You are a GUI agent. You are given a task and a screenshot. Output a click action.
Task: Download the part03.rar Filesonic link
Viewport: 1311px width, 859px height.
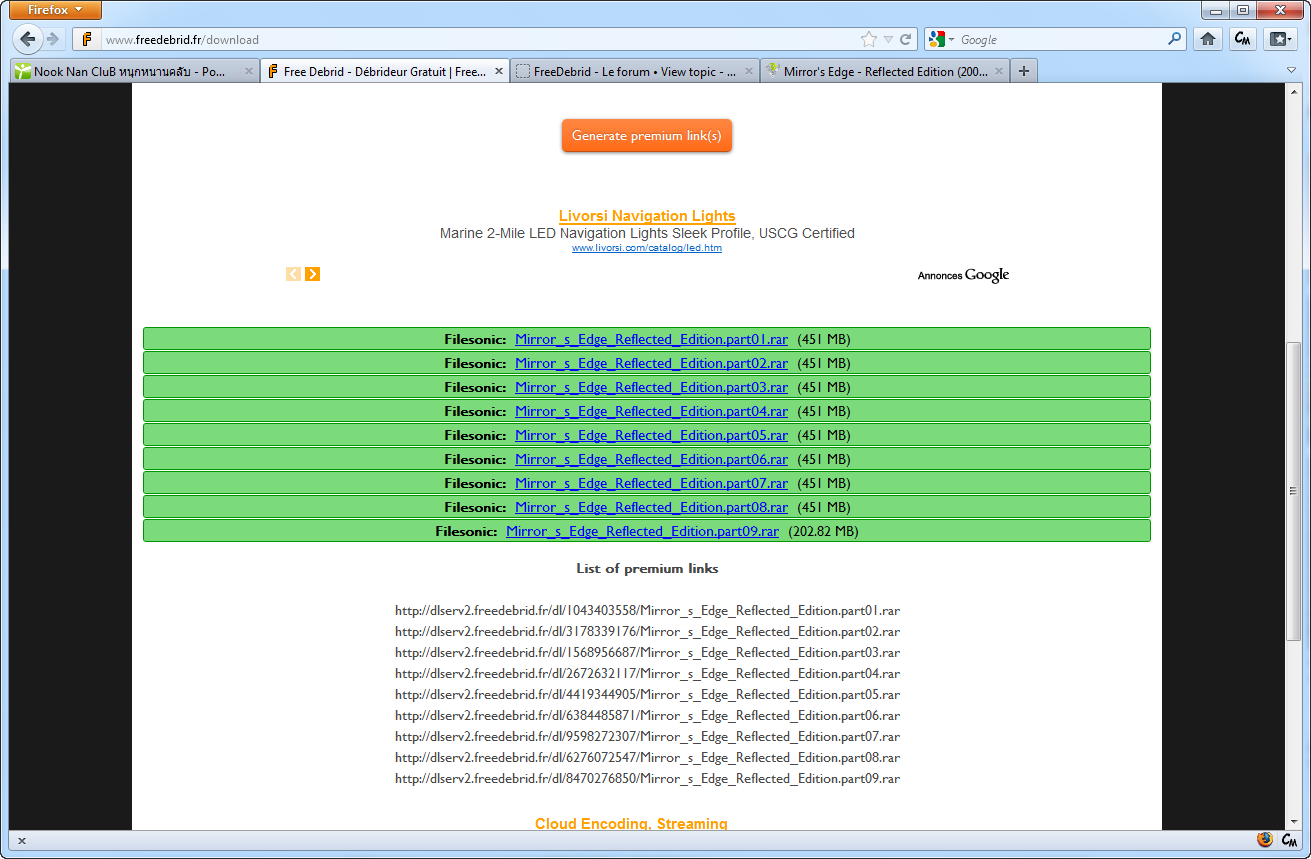[651, 387]
